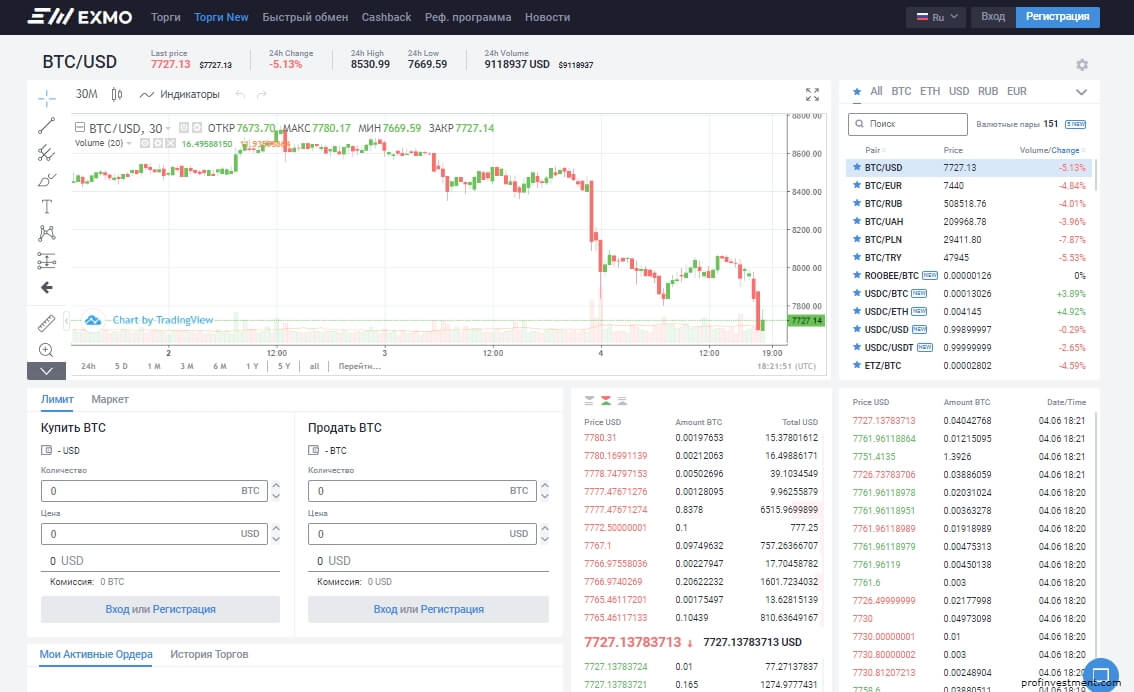1134x692 pixels.
Task: Collapse the BTC/USD chart legend
Action: (80, 128)
